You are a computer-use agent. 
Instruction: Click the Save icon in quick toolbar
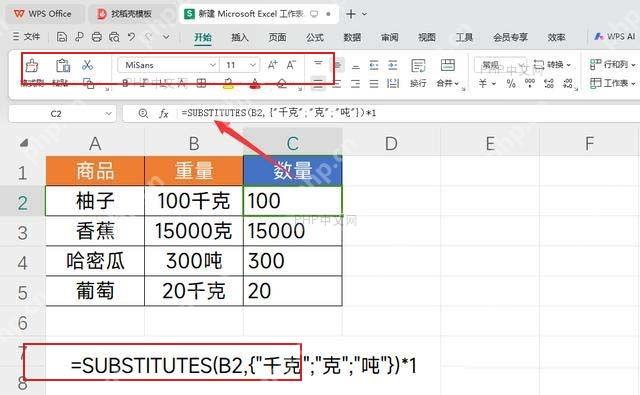pyautogui.click(x=61, y=37)
